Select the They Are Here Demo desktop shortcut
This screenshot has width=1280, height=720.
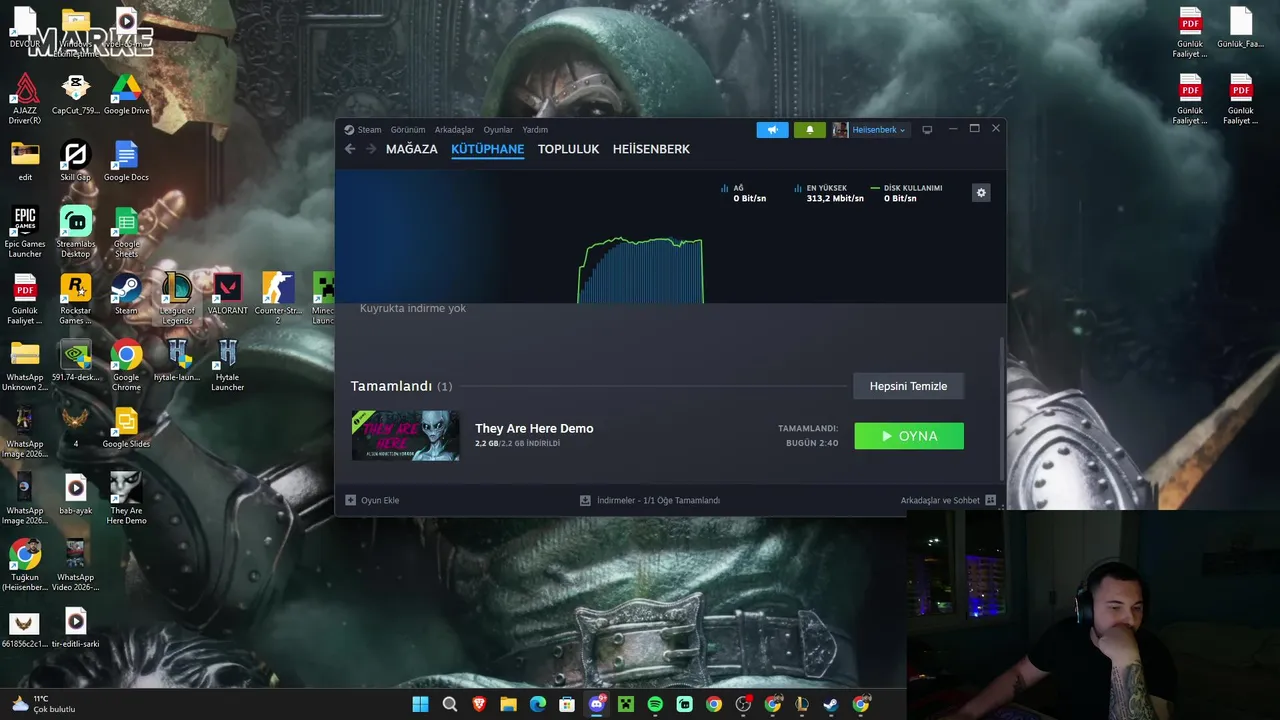126,499
